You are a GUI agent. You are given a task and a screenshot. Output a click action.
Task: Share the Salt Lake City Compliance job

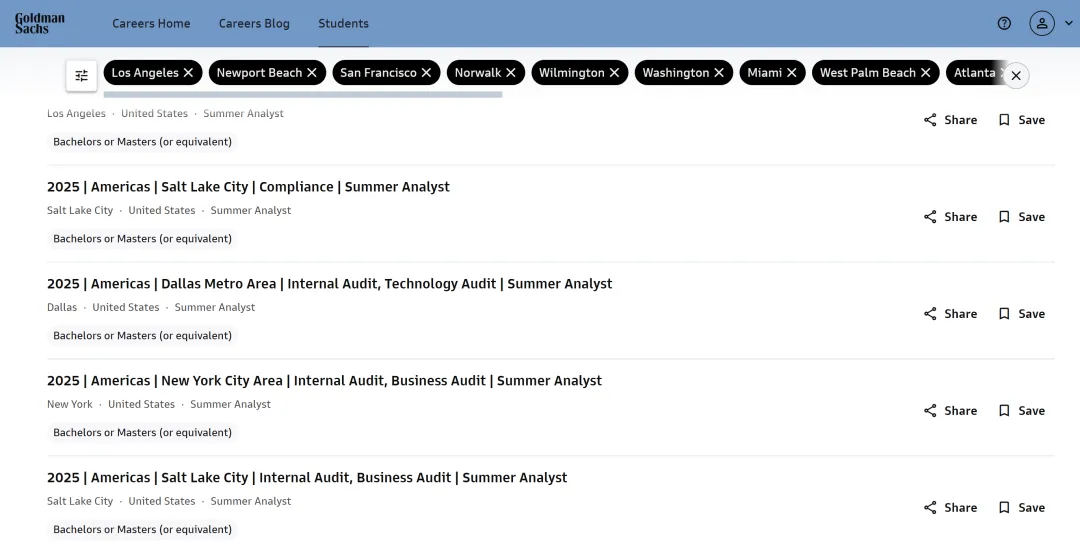coord(951,217)
